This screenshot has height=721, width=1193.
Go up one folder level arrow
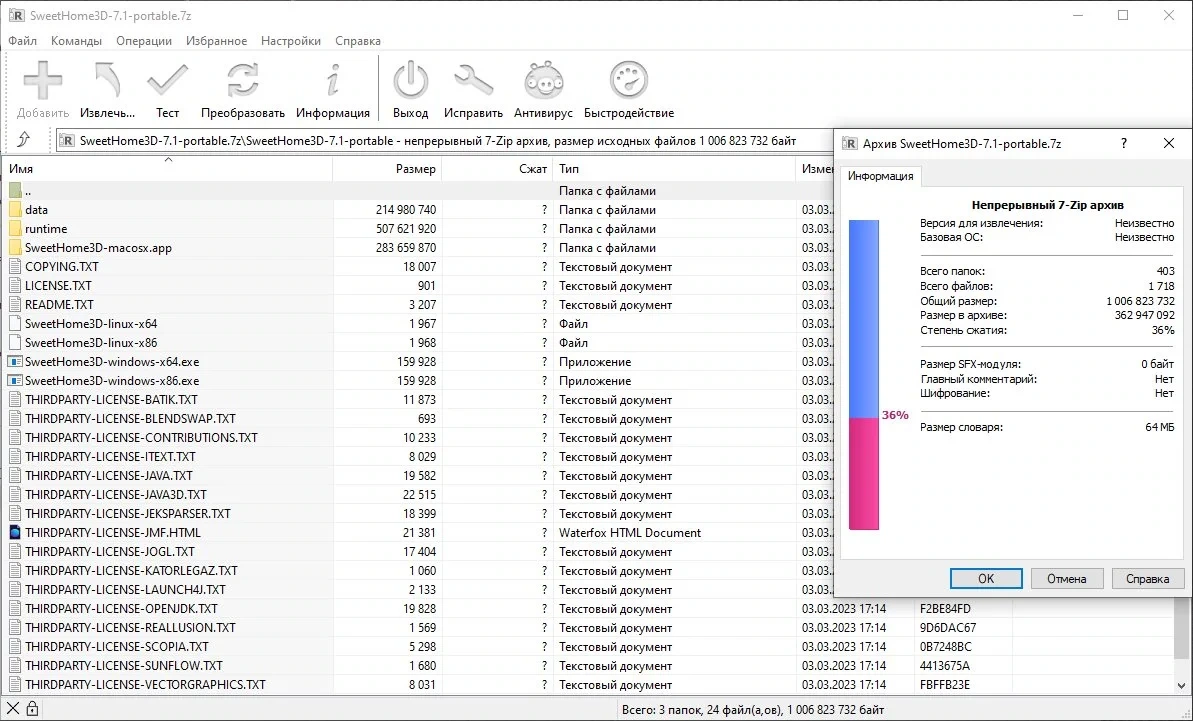pos(24,139)
